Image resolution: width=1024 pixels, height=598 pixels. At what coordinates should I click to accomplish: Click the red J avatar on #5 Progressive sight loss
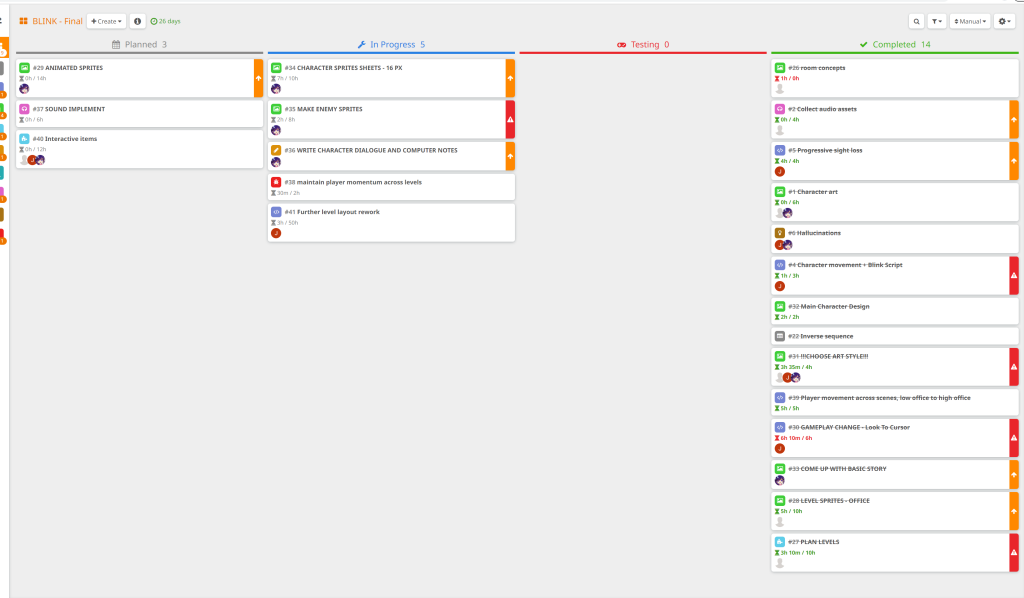[x=780, y=172]
